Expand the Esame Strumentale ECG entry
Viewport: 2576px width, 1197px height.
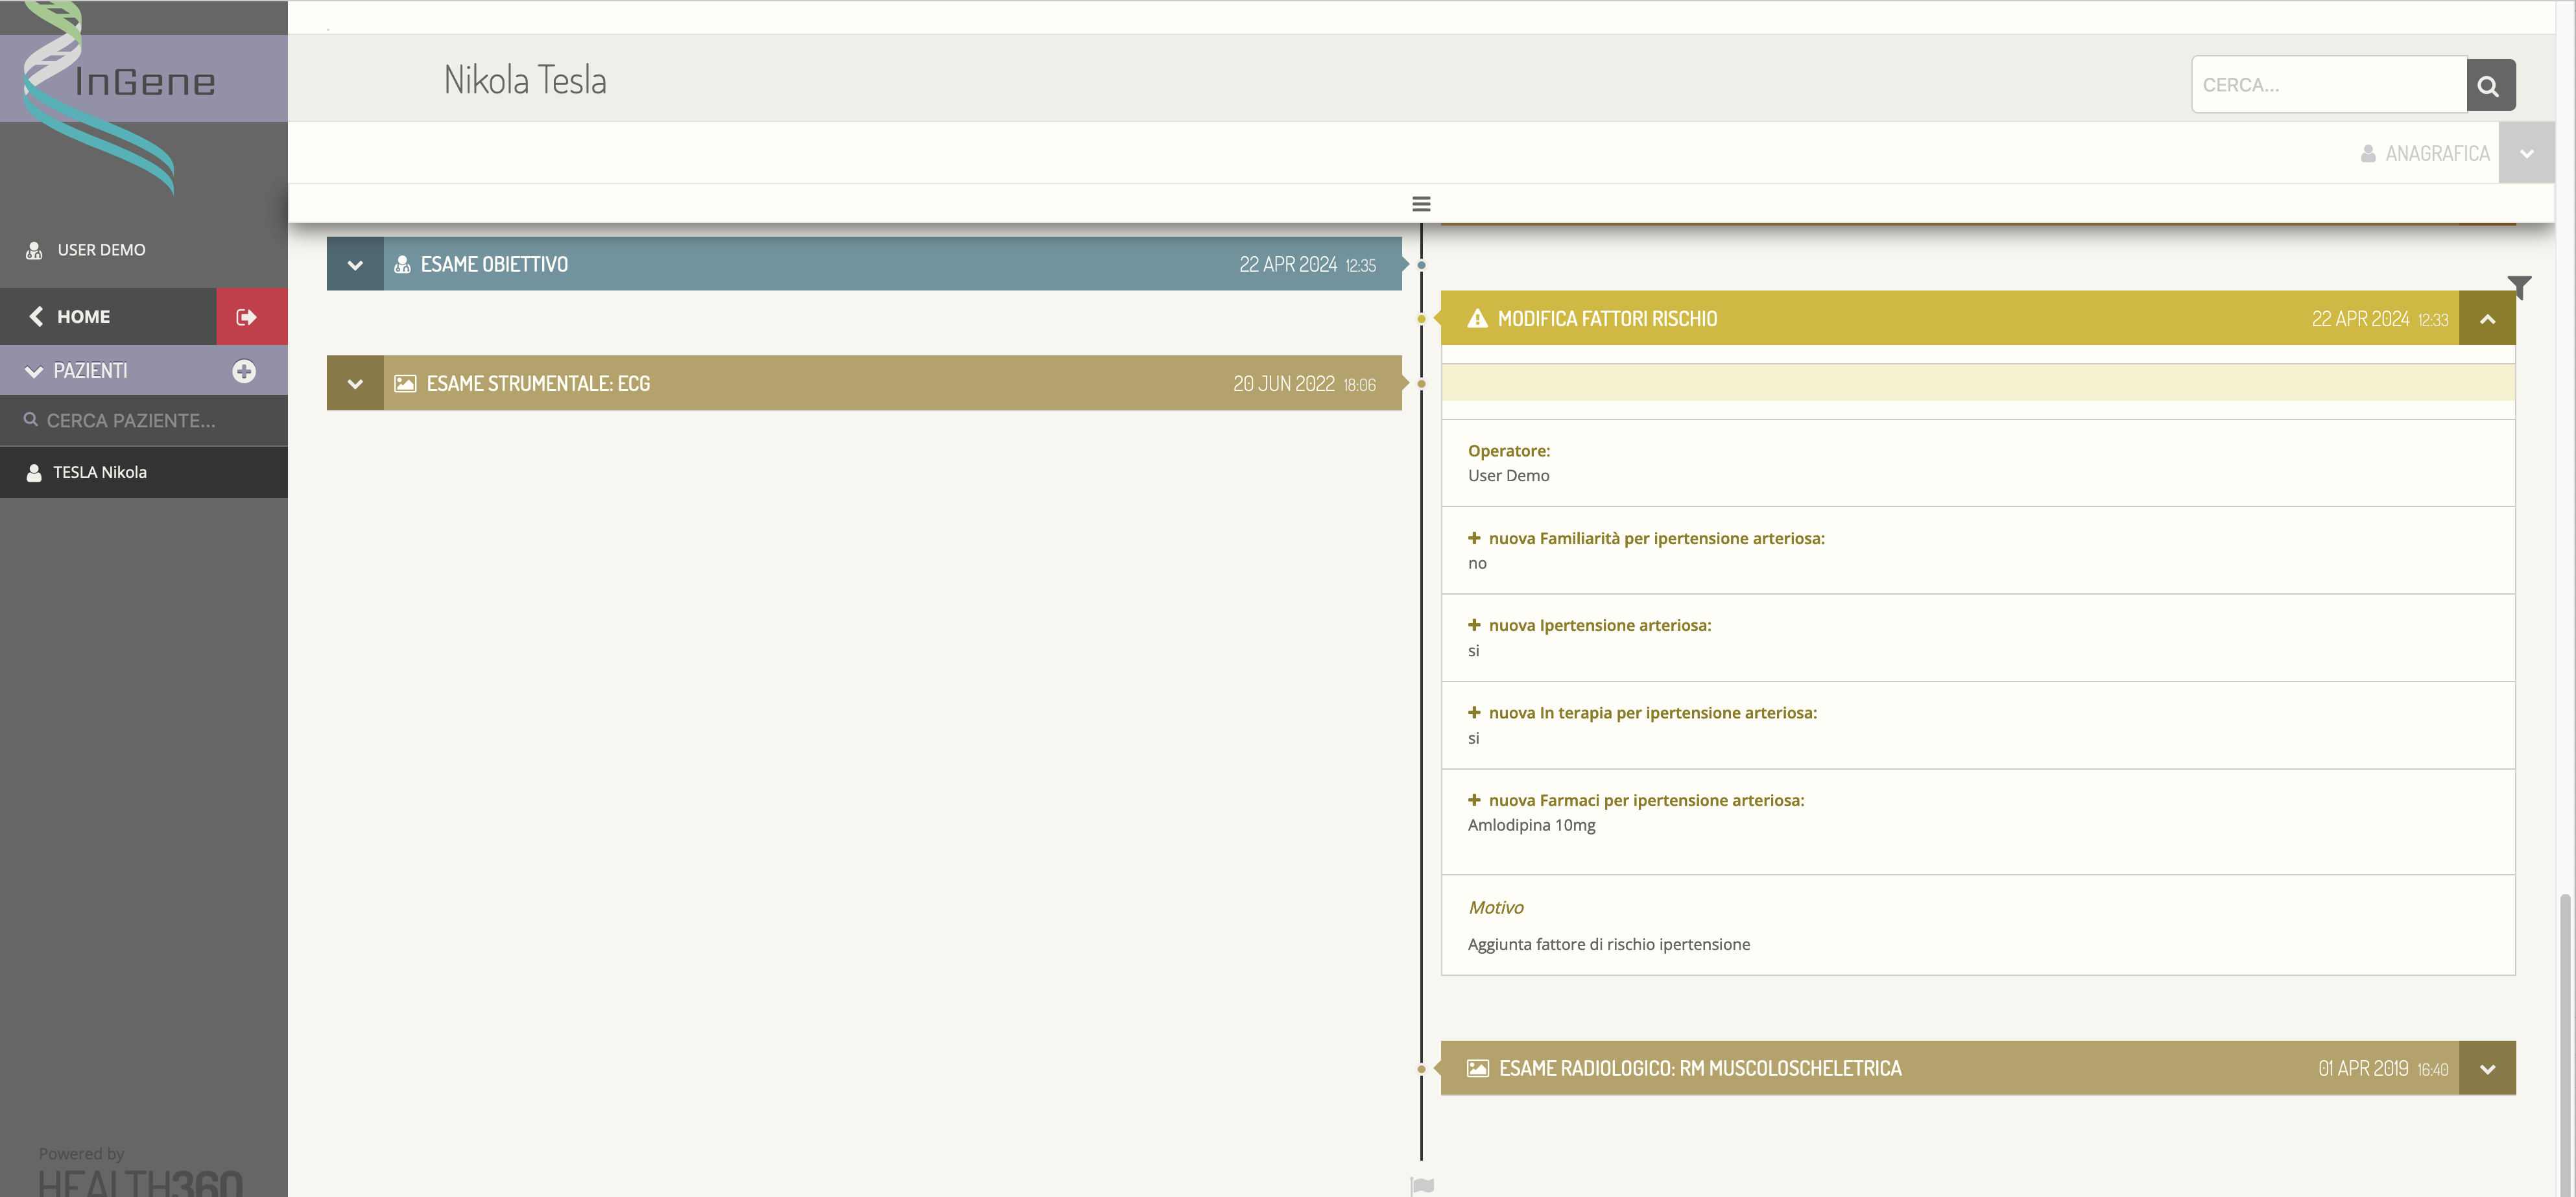(355, 384)
